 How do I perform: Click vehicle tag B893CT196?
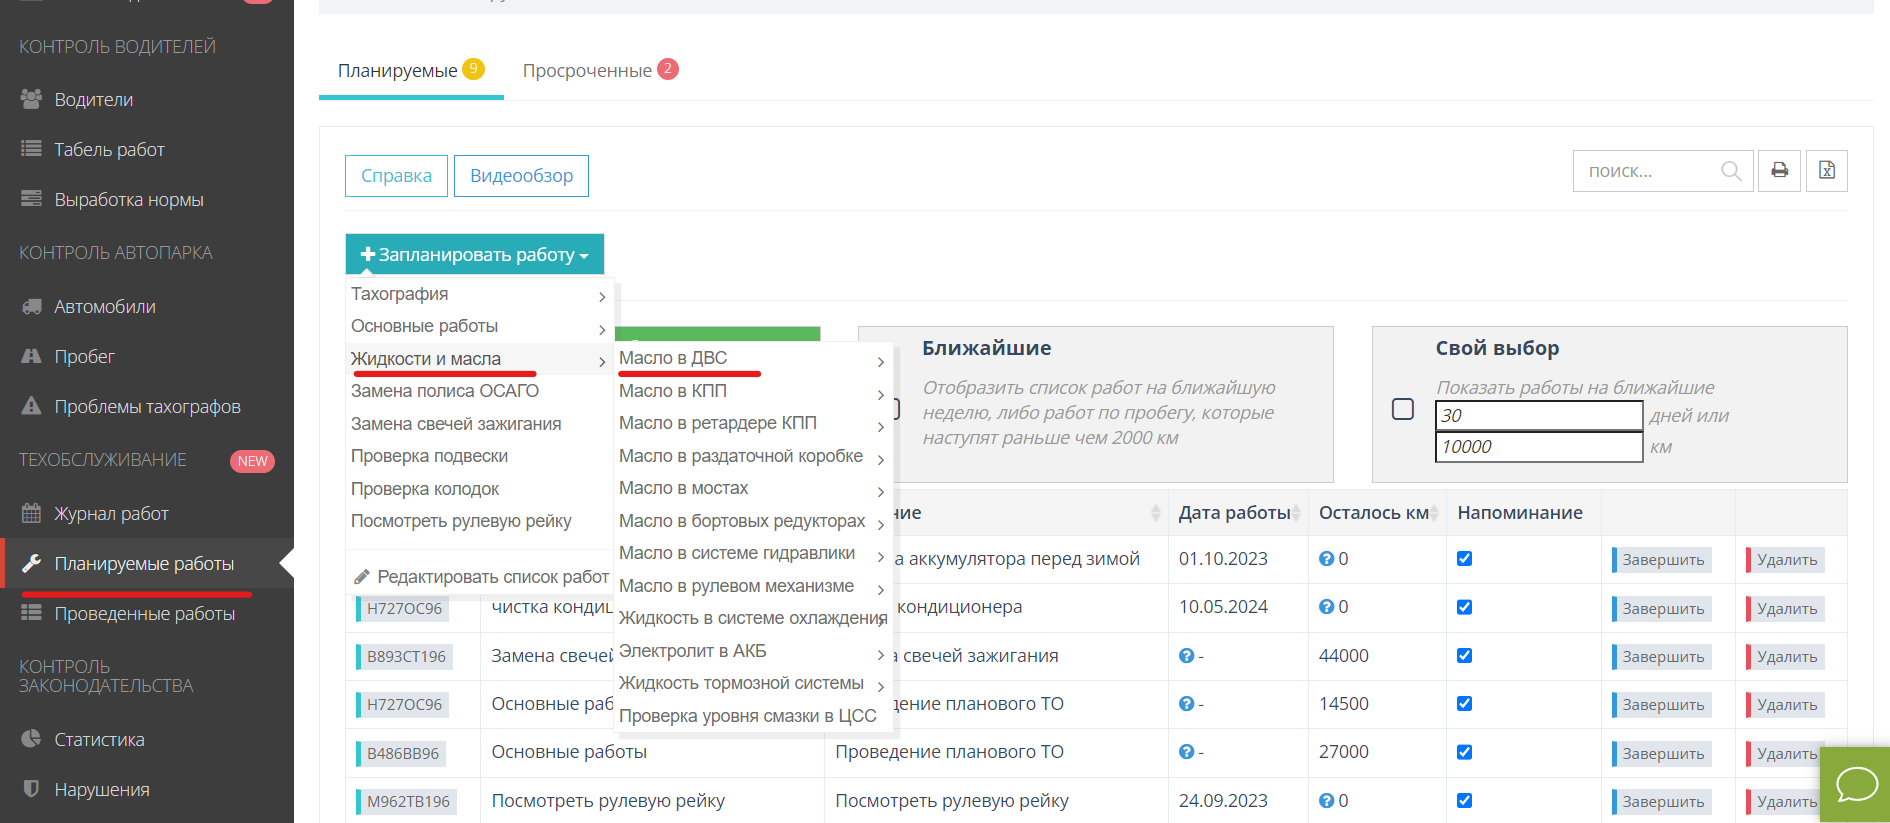405,656
